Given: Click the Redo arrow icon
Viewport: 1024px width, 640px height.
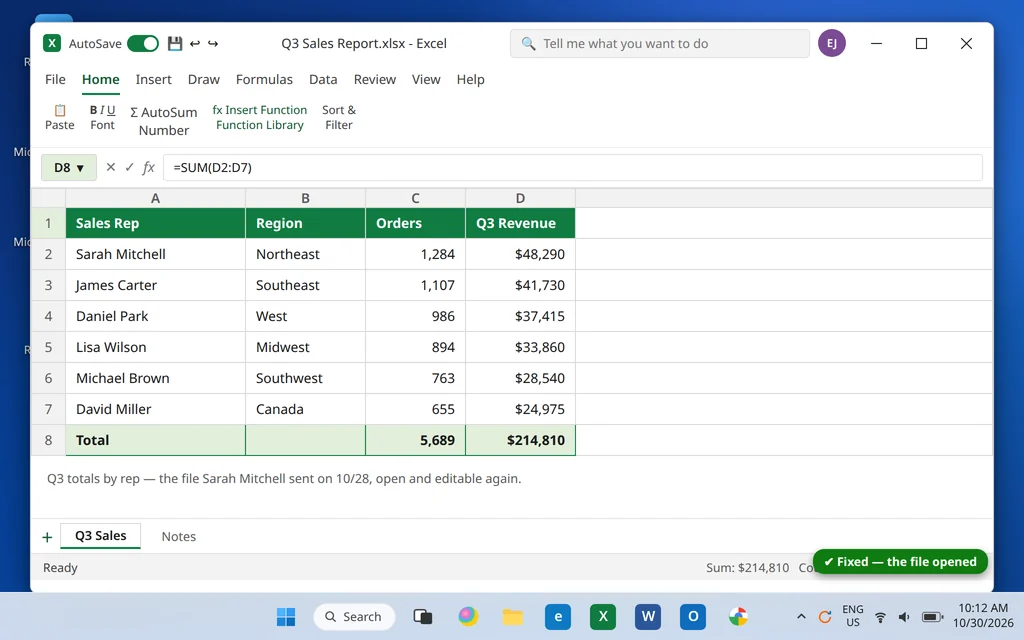Looking at the screenshot, I should tap(213, 43).
